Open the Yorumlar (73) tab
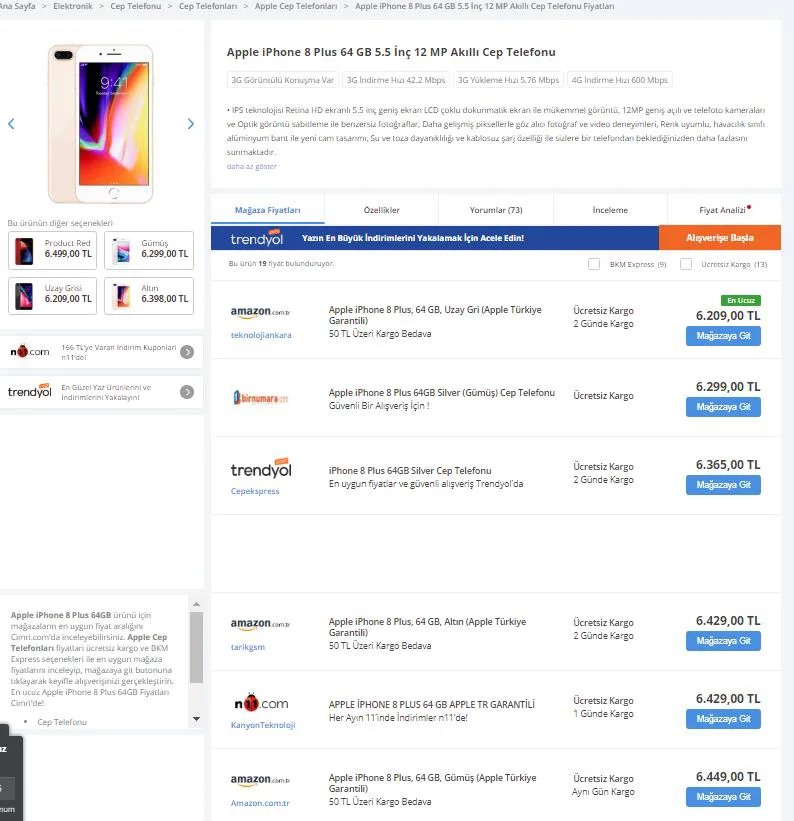Screen dimensions: 794x821 [x=496, y=210]
